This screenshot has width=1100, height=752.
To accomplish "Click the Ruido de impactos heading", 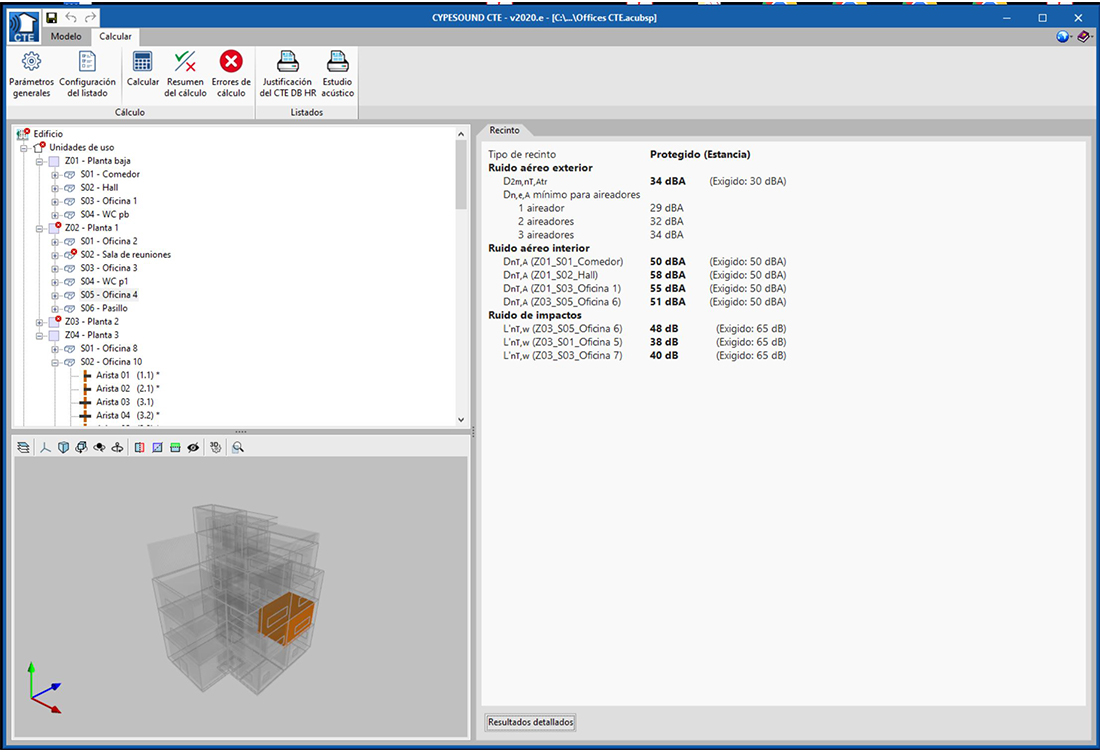I will [535, 315].
